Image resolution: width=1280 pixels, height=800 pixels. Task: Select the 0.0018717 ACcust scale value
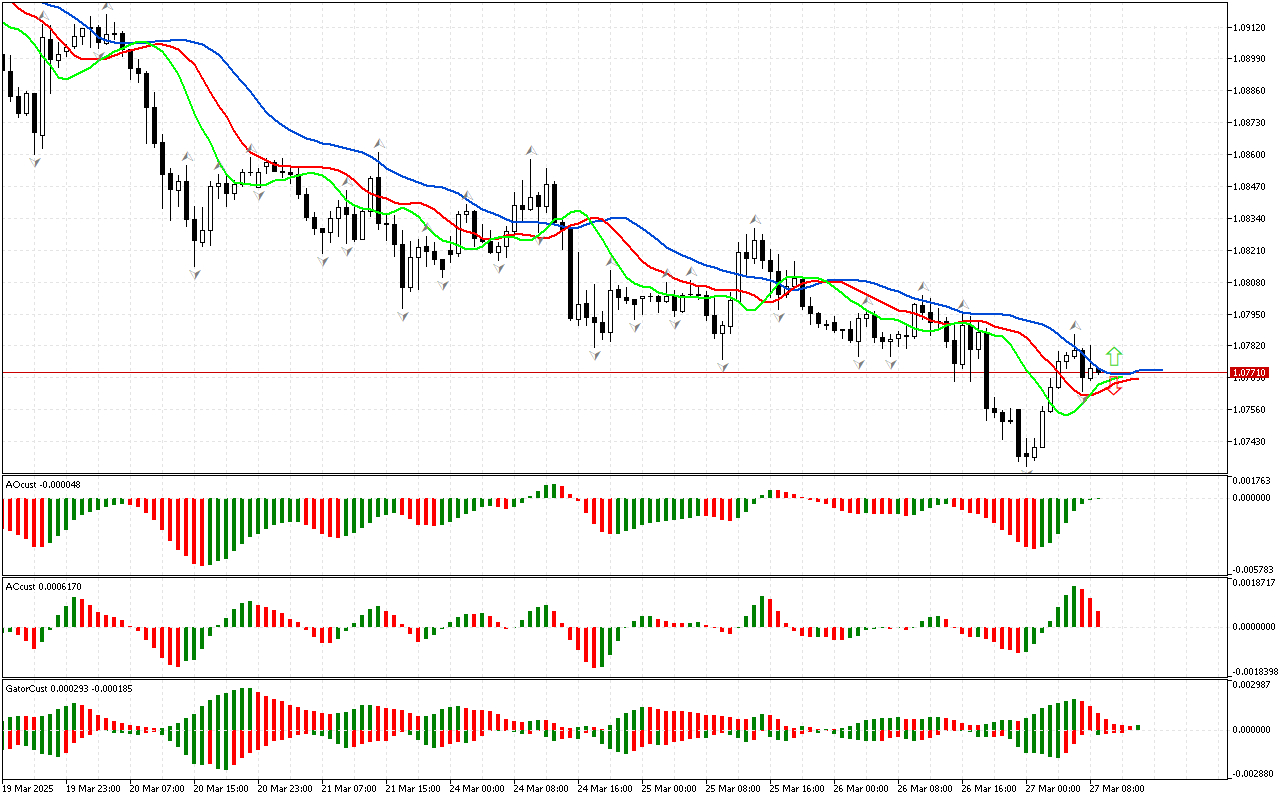coord(1254,582)
